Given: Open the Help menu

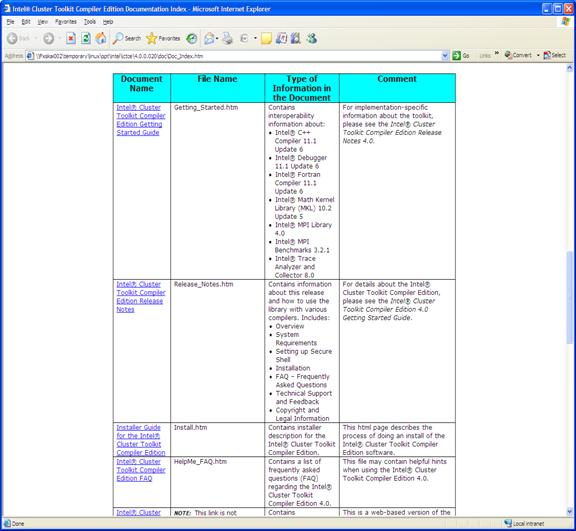Looking at the screenshot, I should point(108,22).
